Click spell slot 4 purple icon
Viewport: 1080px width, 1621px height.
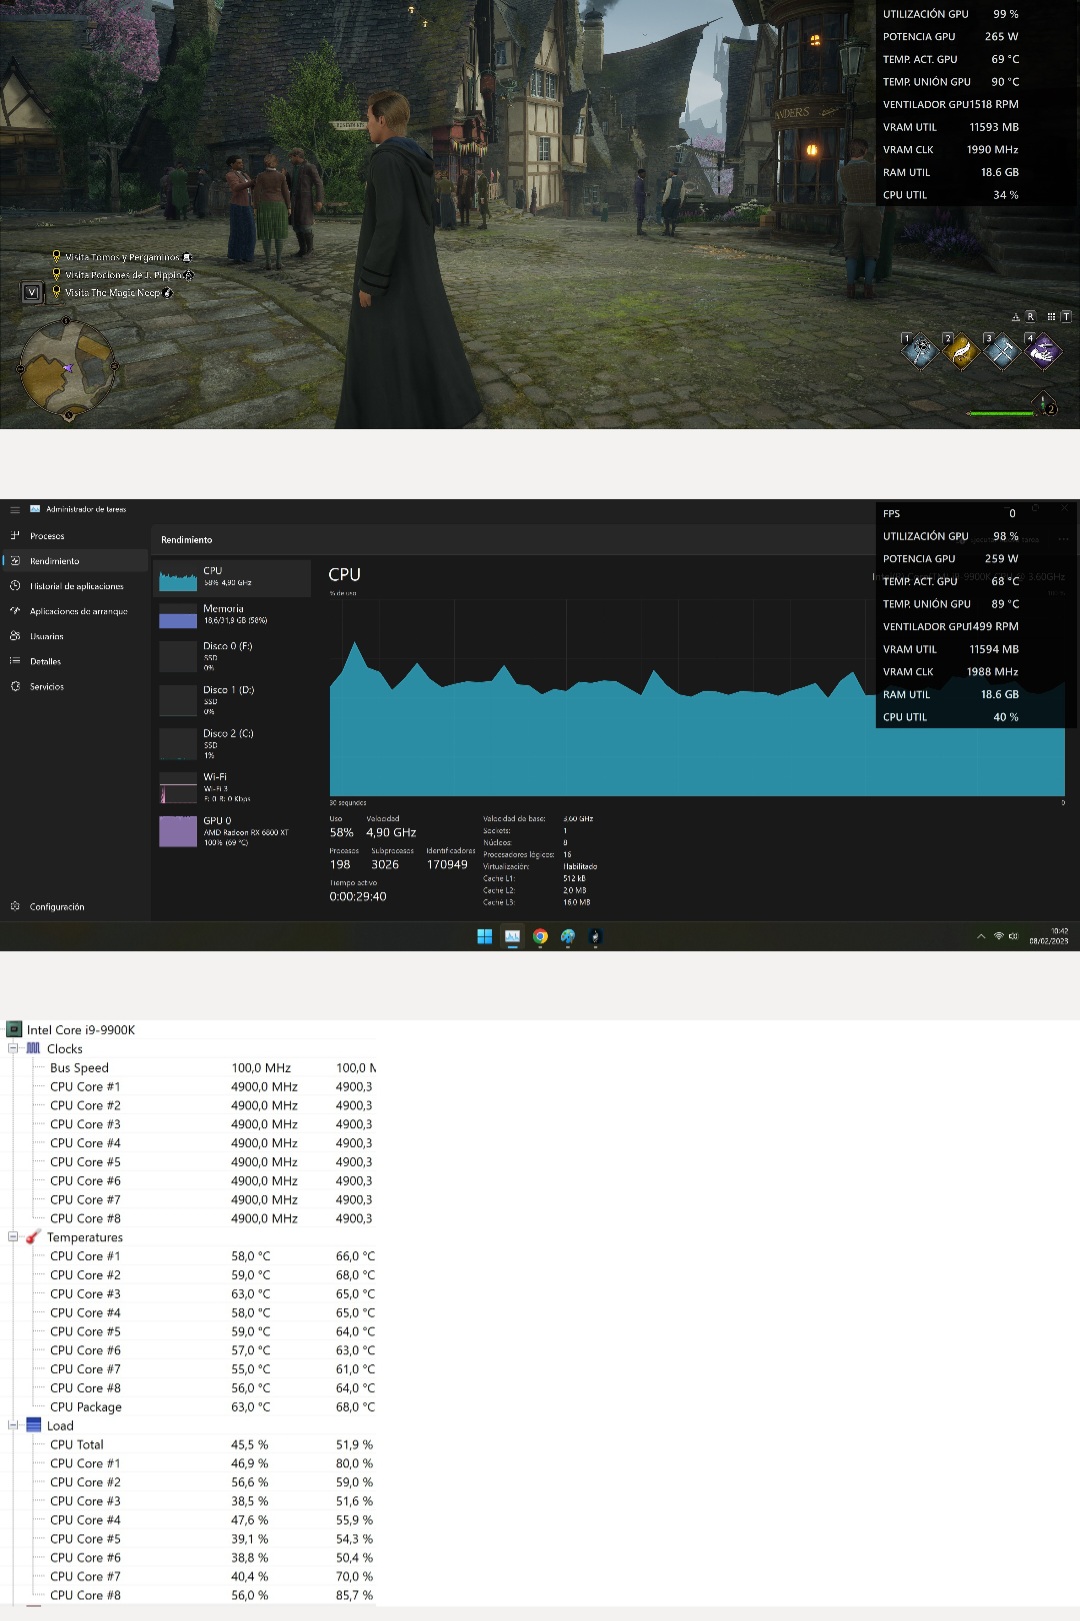(1043, 352)
